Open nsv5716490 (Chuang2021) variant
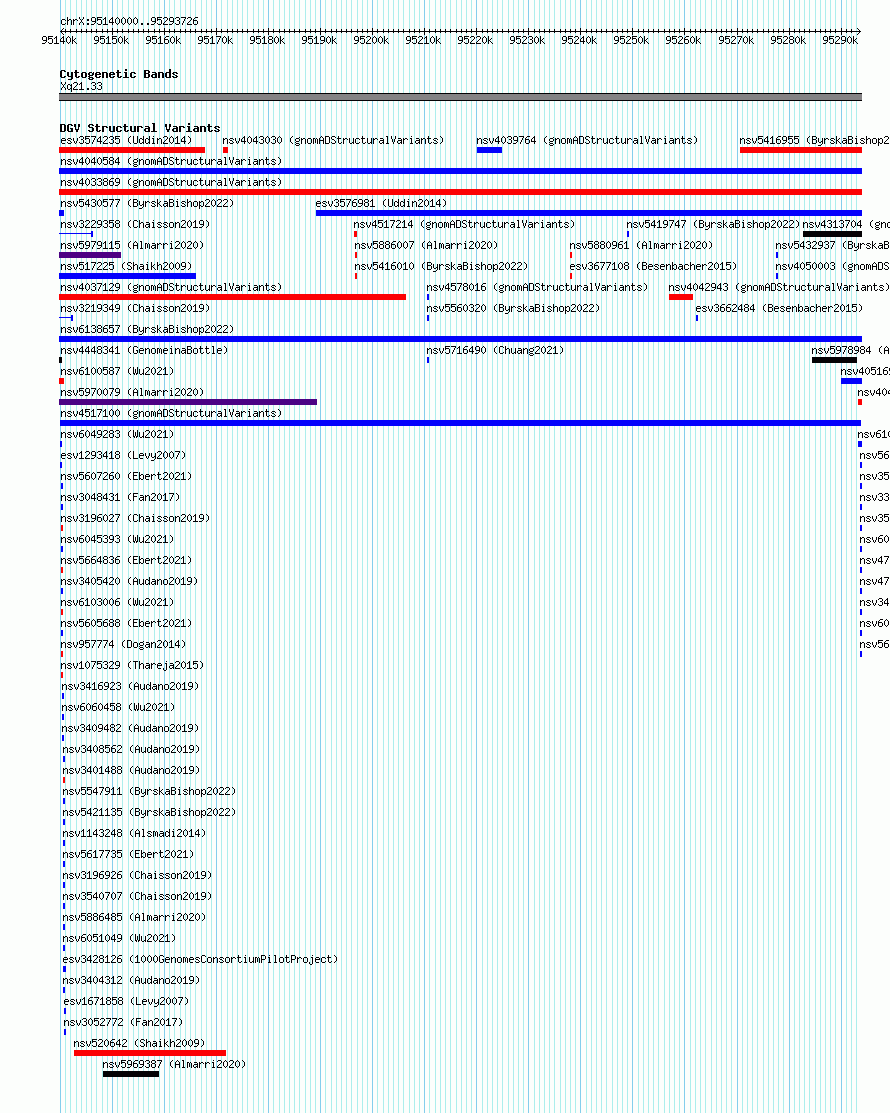The width and height of the screenshot is (890, 1113). coord(495,350)
